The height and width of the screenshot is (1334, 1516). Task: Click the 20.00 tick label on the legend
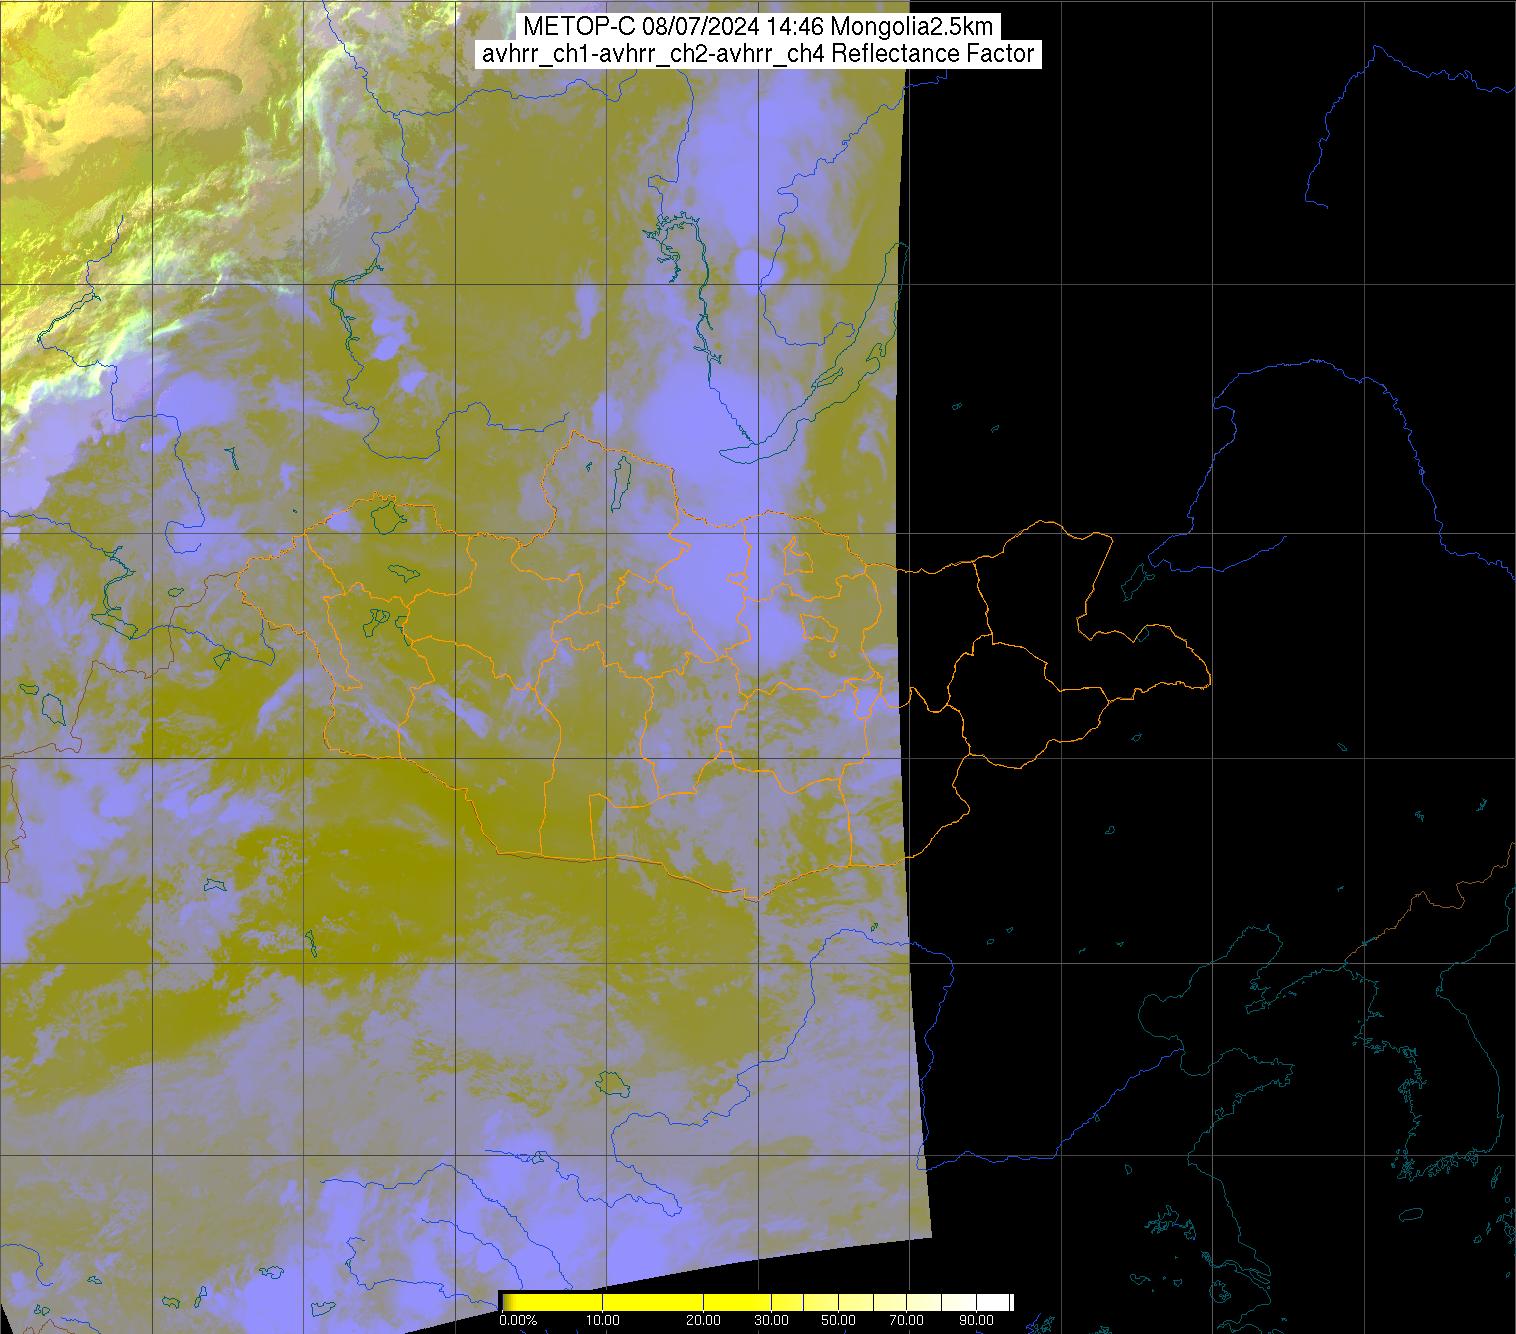(705, 1320)
